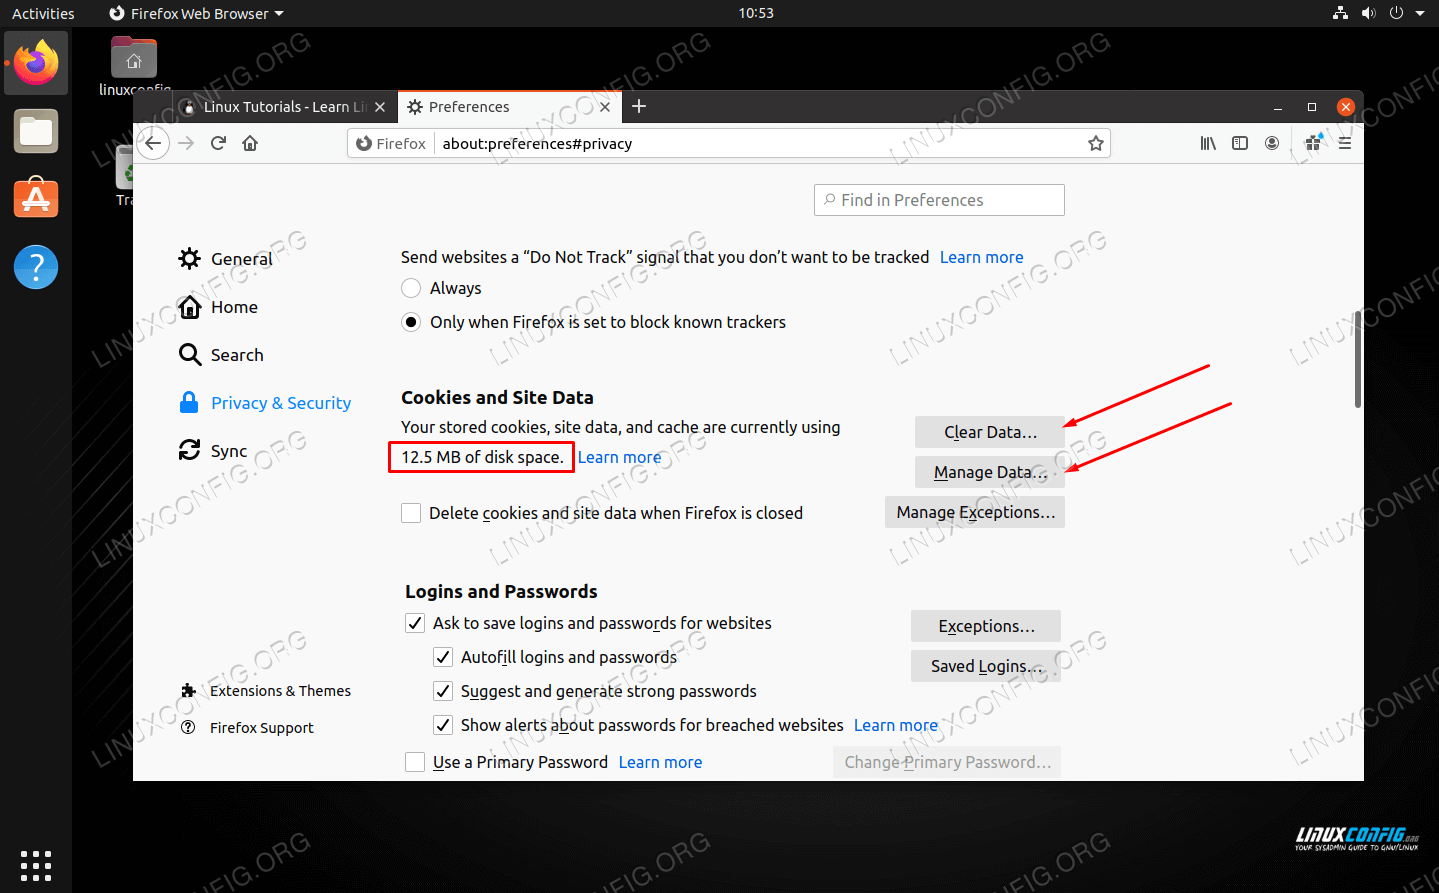Select the Always Do Not Track option
The image size is (1439, 893).
tap(411, 288)
